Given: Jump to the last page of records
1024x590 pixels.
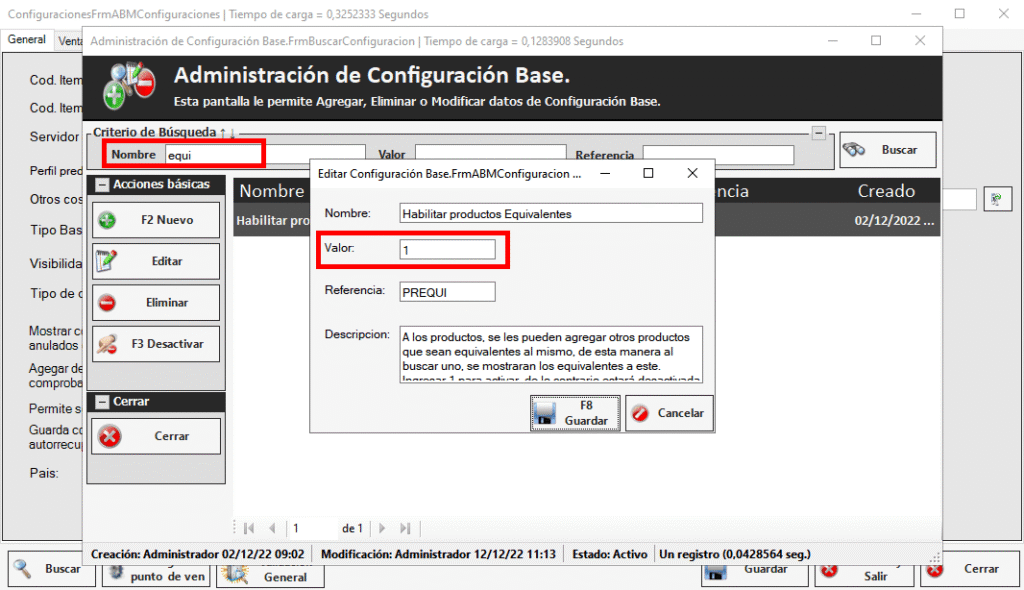Looking at the screenshot, I should pos(405,528).
